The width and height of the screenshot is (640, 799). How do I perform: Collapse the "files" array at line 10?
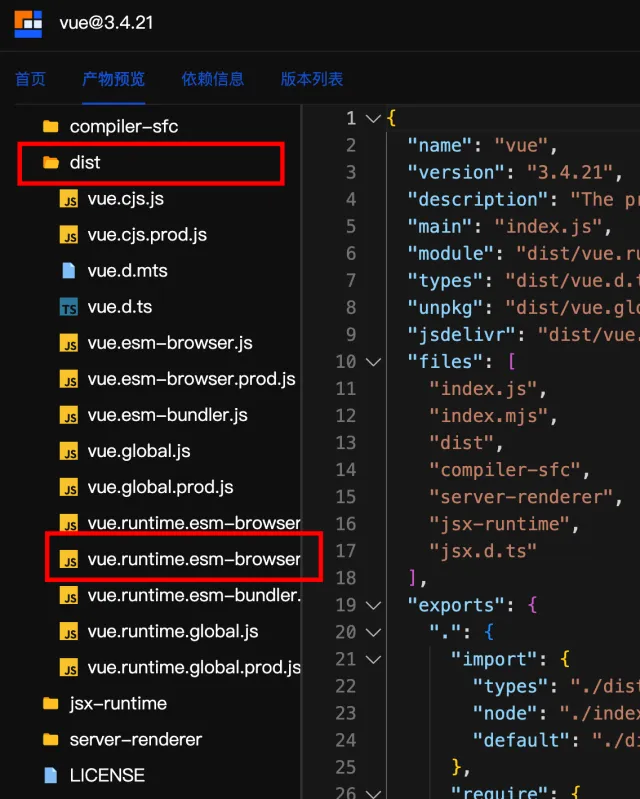[374, 362]
